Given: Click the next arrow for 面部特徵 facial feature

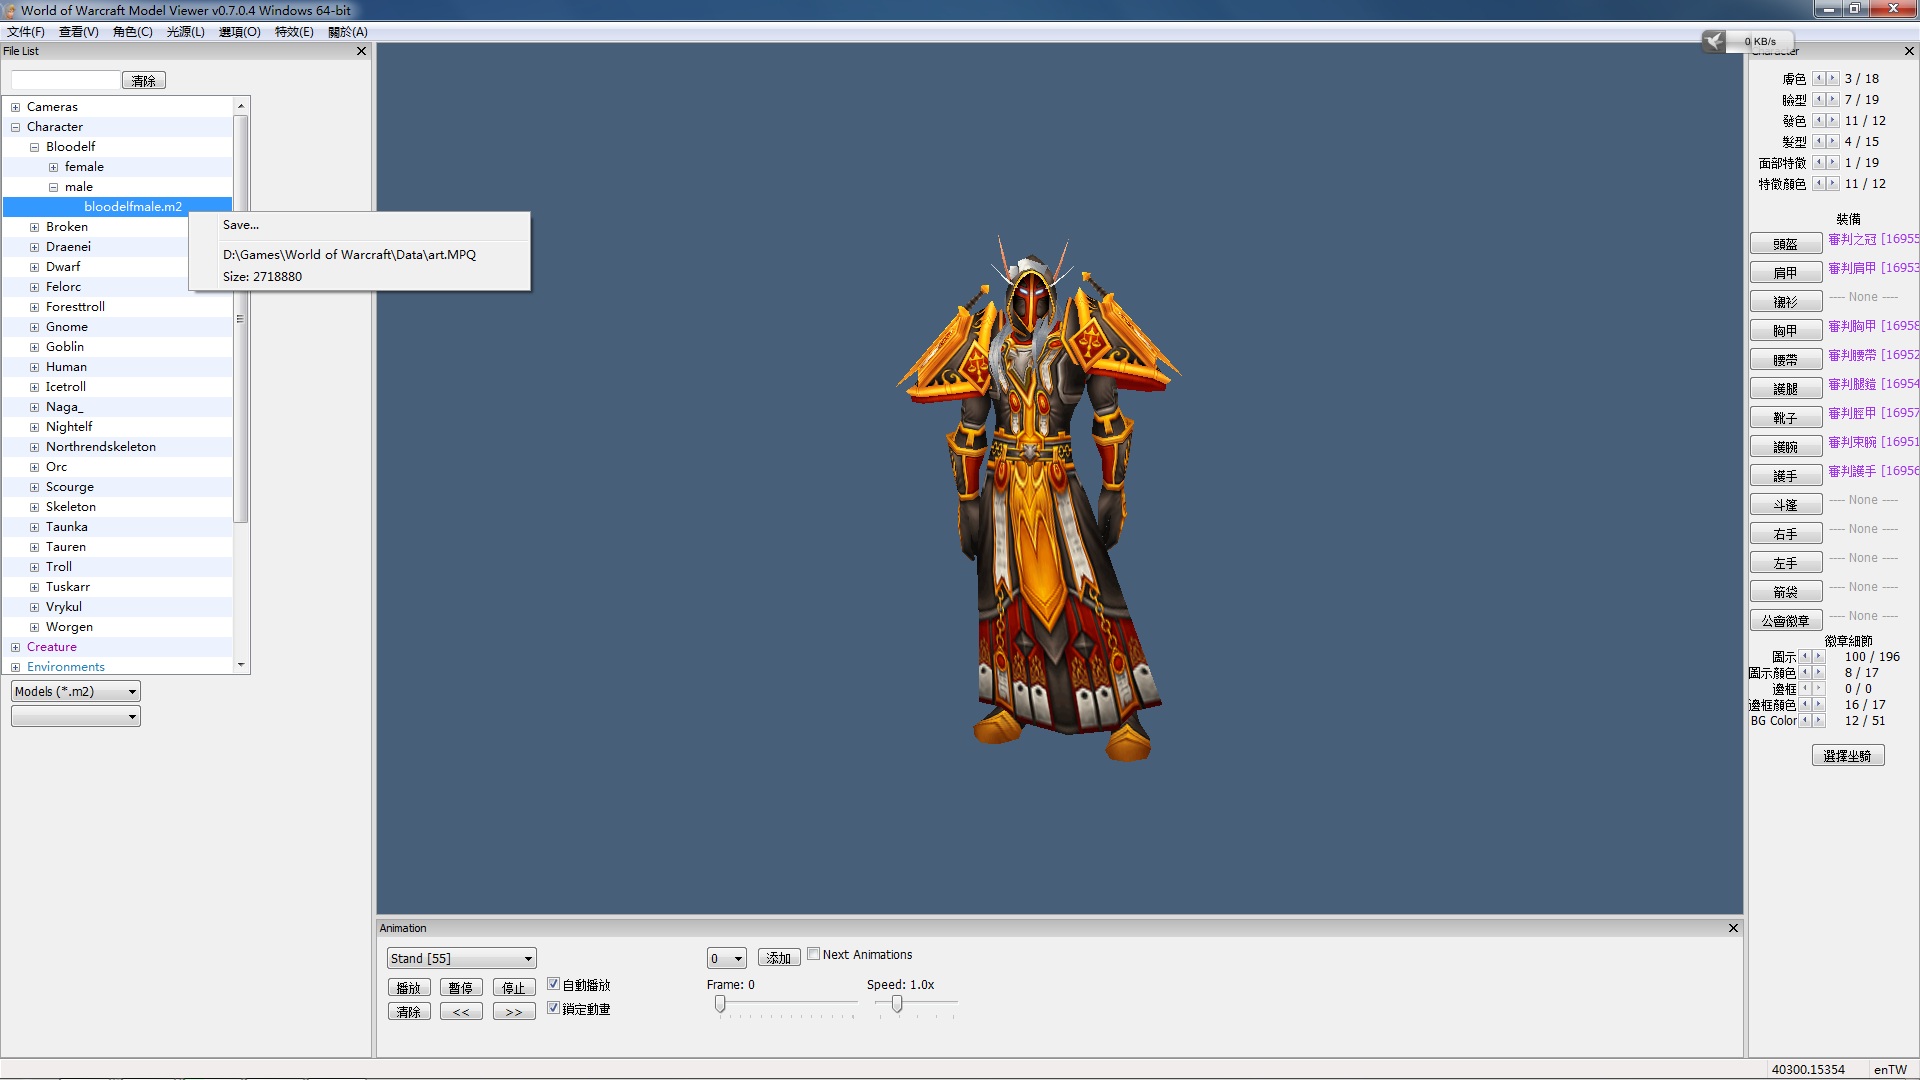Looking at the screenshot, I should coord(1832,162).
